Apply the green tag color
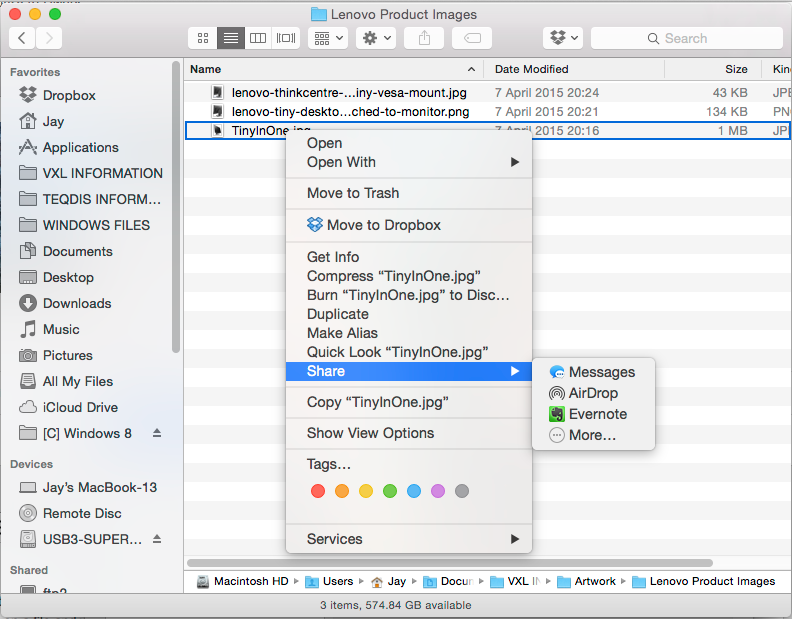This screenshot has width=792, height=619. click(x=390, y=491)
